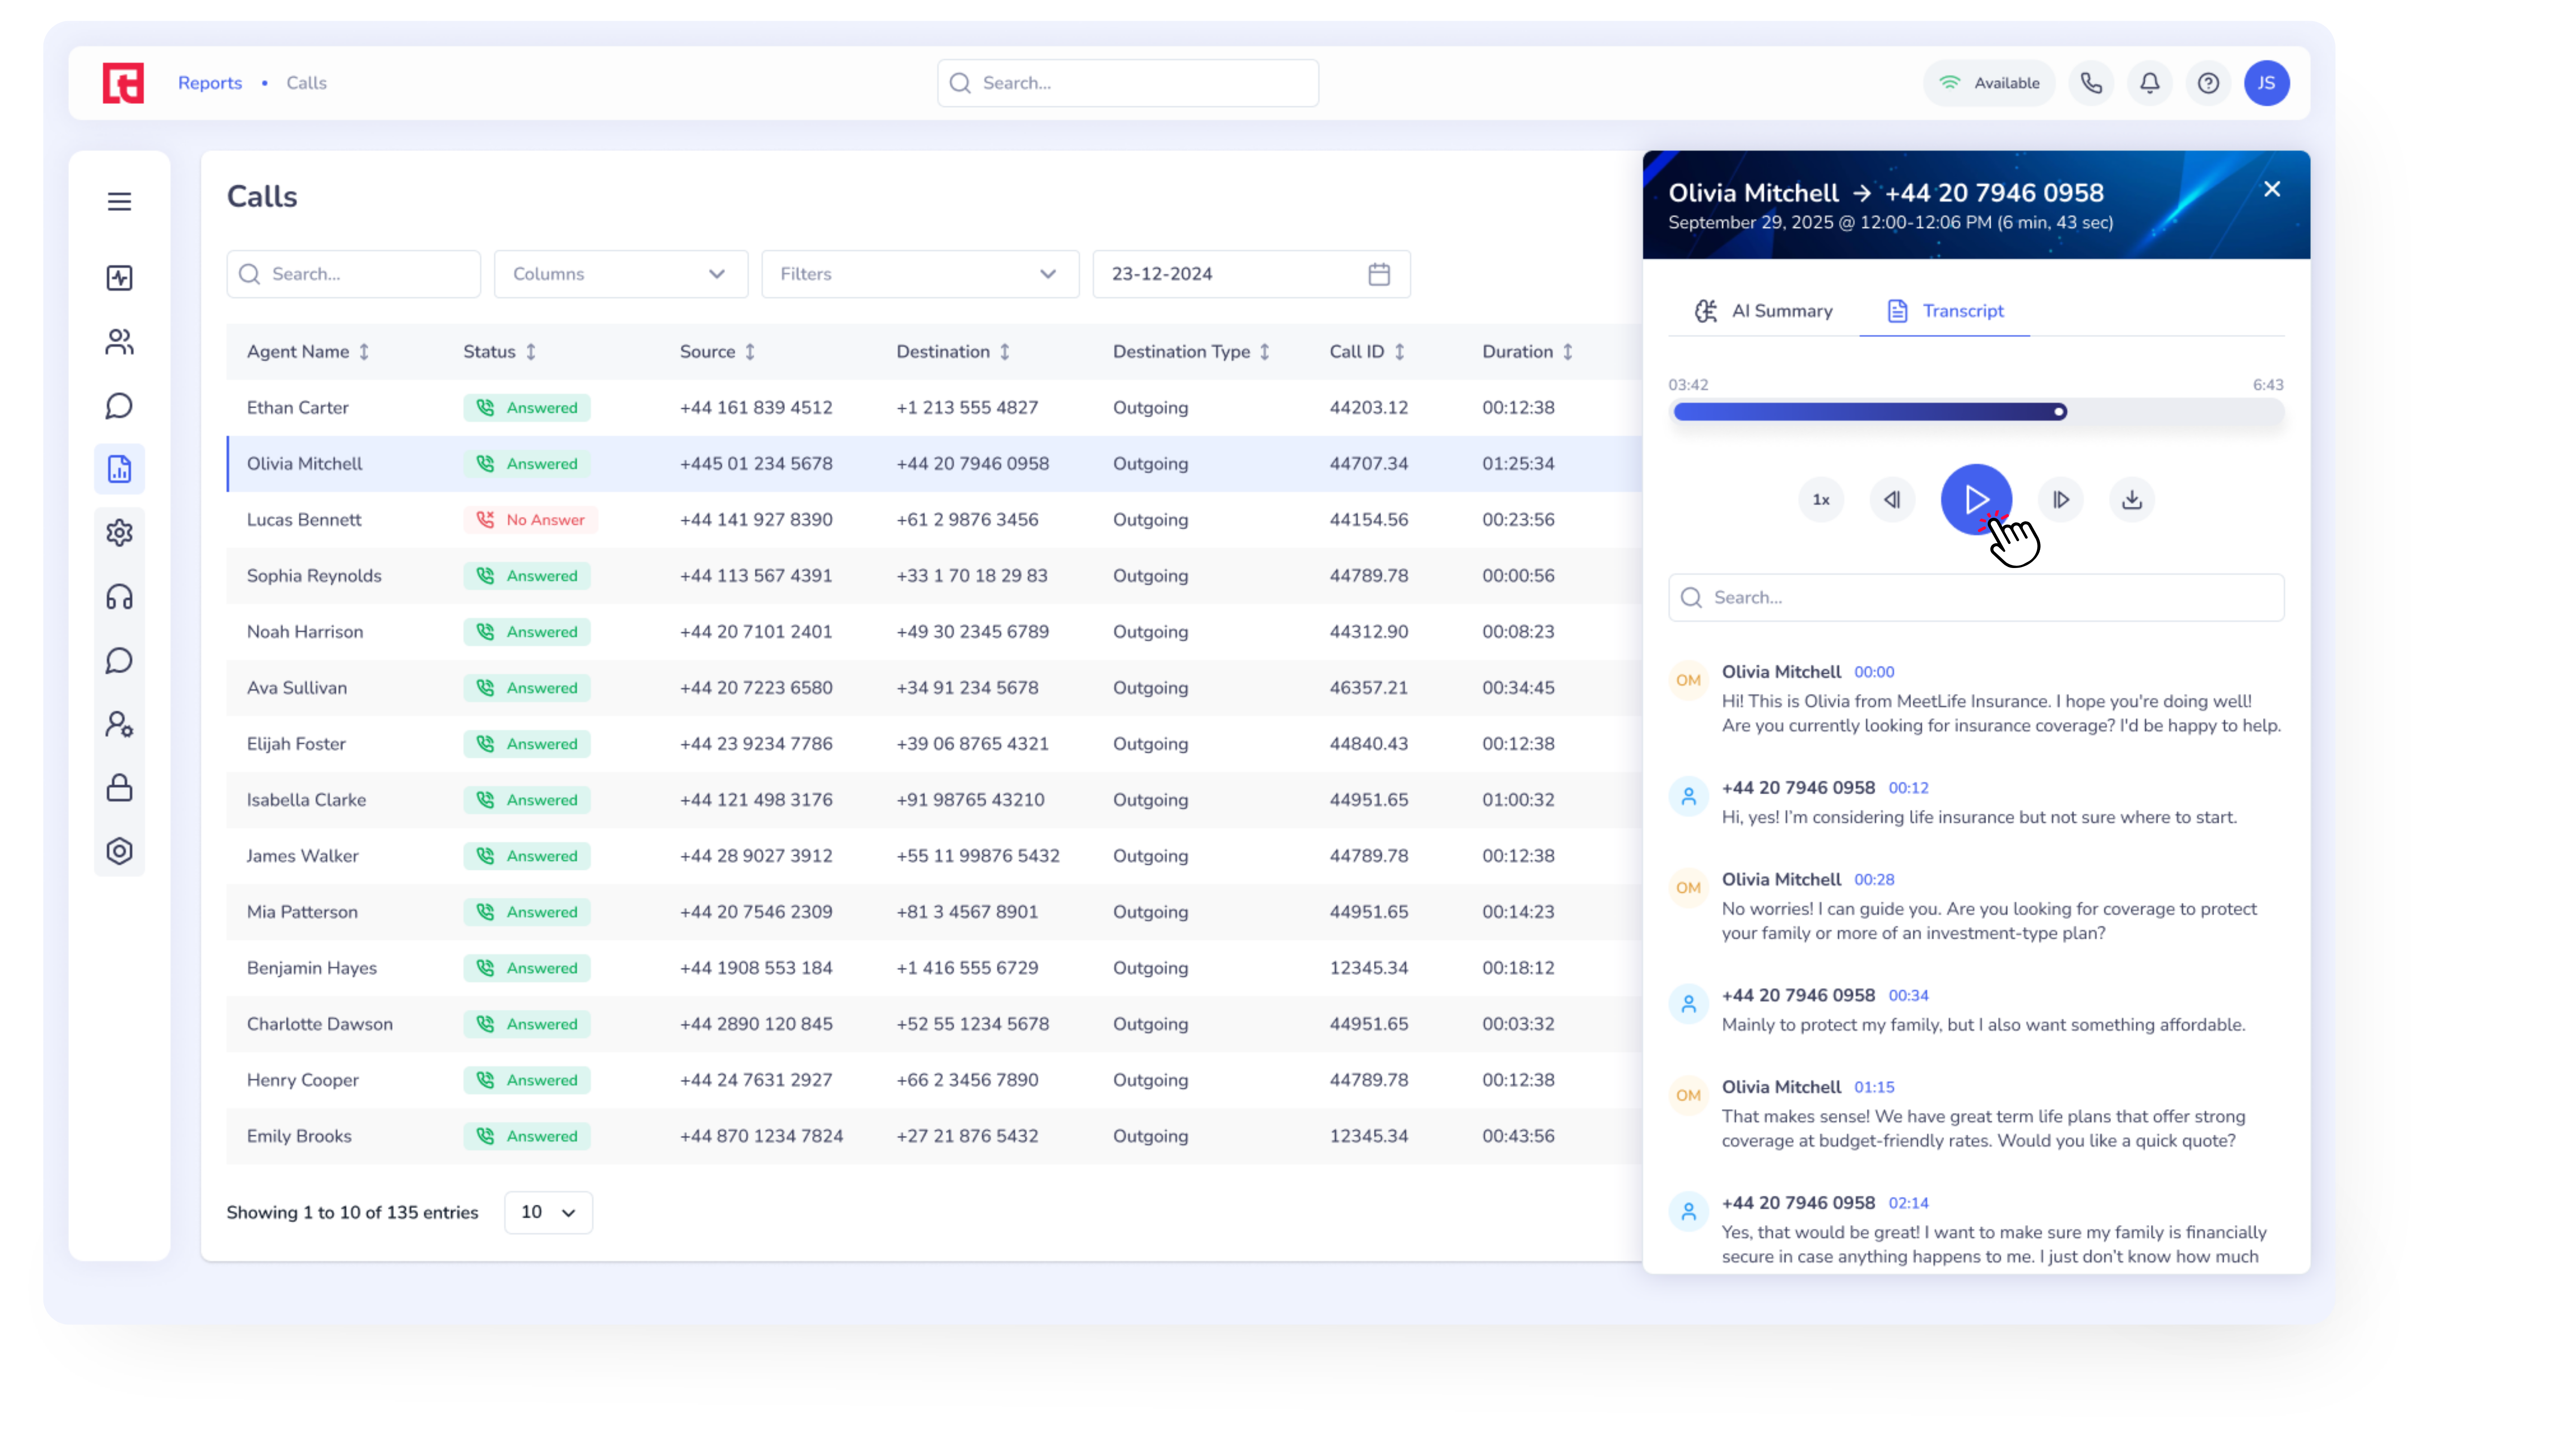
Task: Download the call recording
Action: coord(2131,500)
